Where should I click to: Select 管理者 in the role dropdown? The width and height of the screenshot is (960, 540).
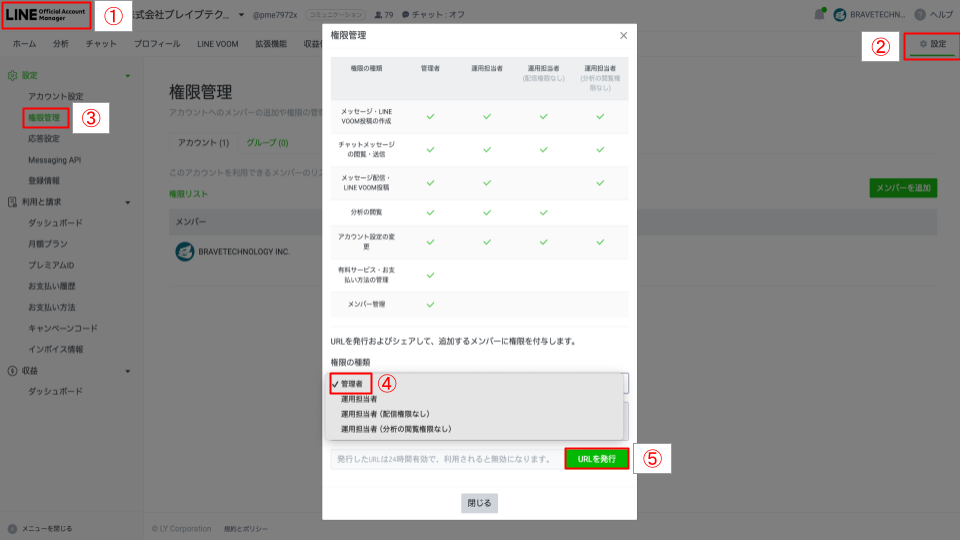[x=351, y=384]
